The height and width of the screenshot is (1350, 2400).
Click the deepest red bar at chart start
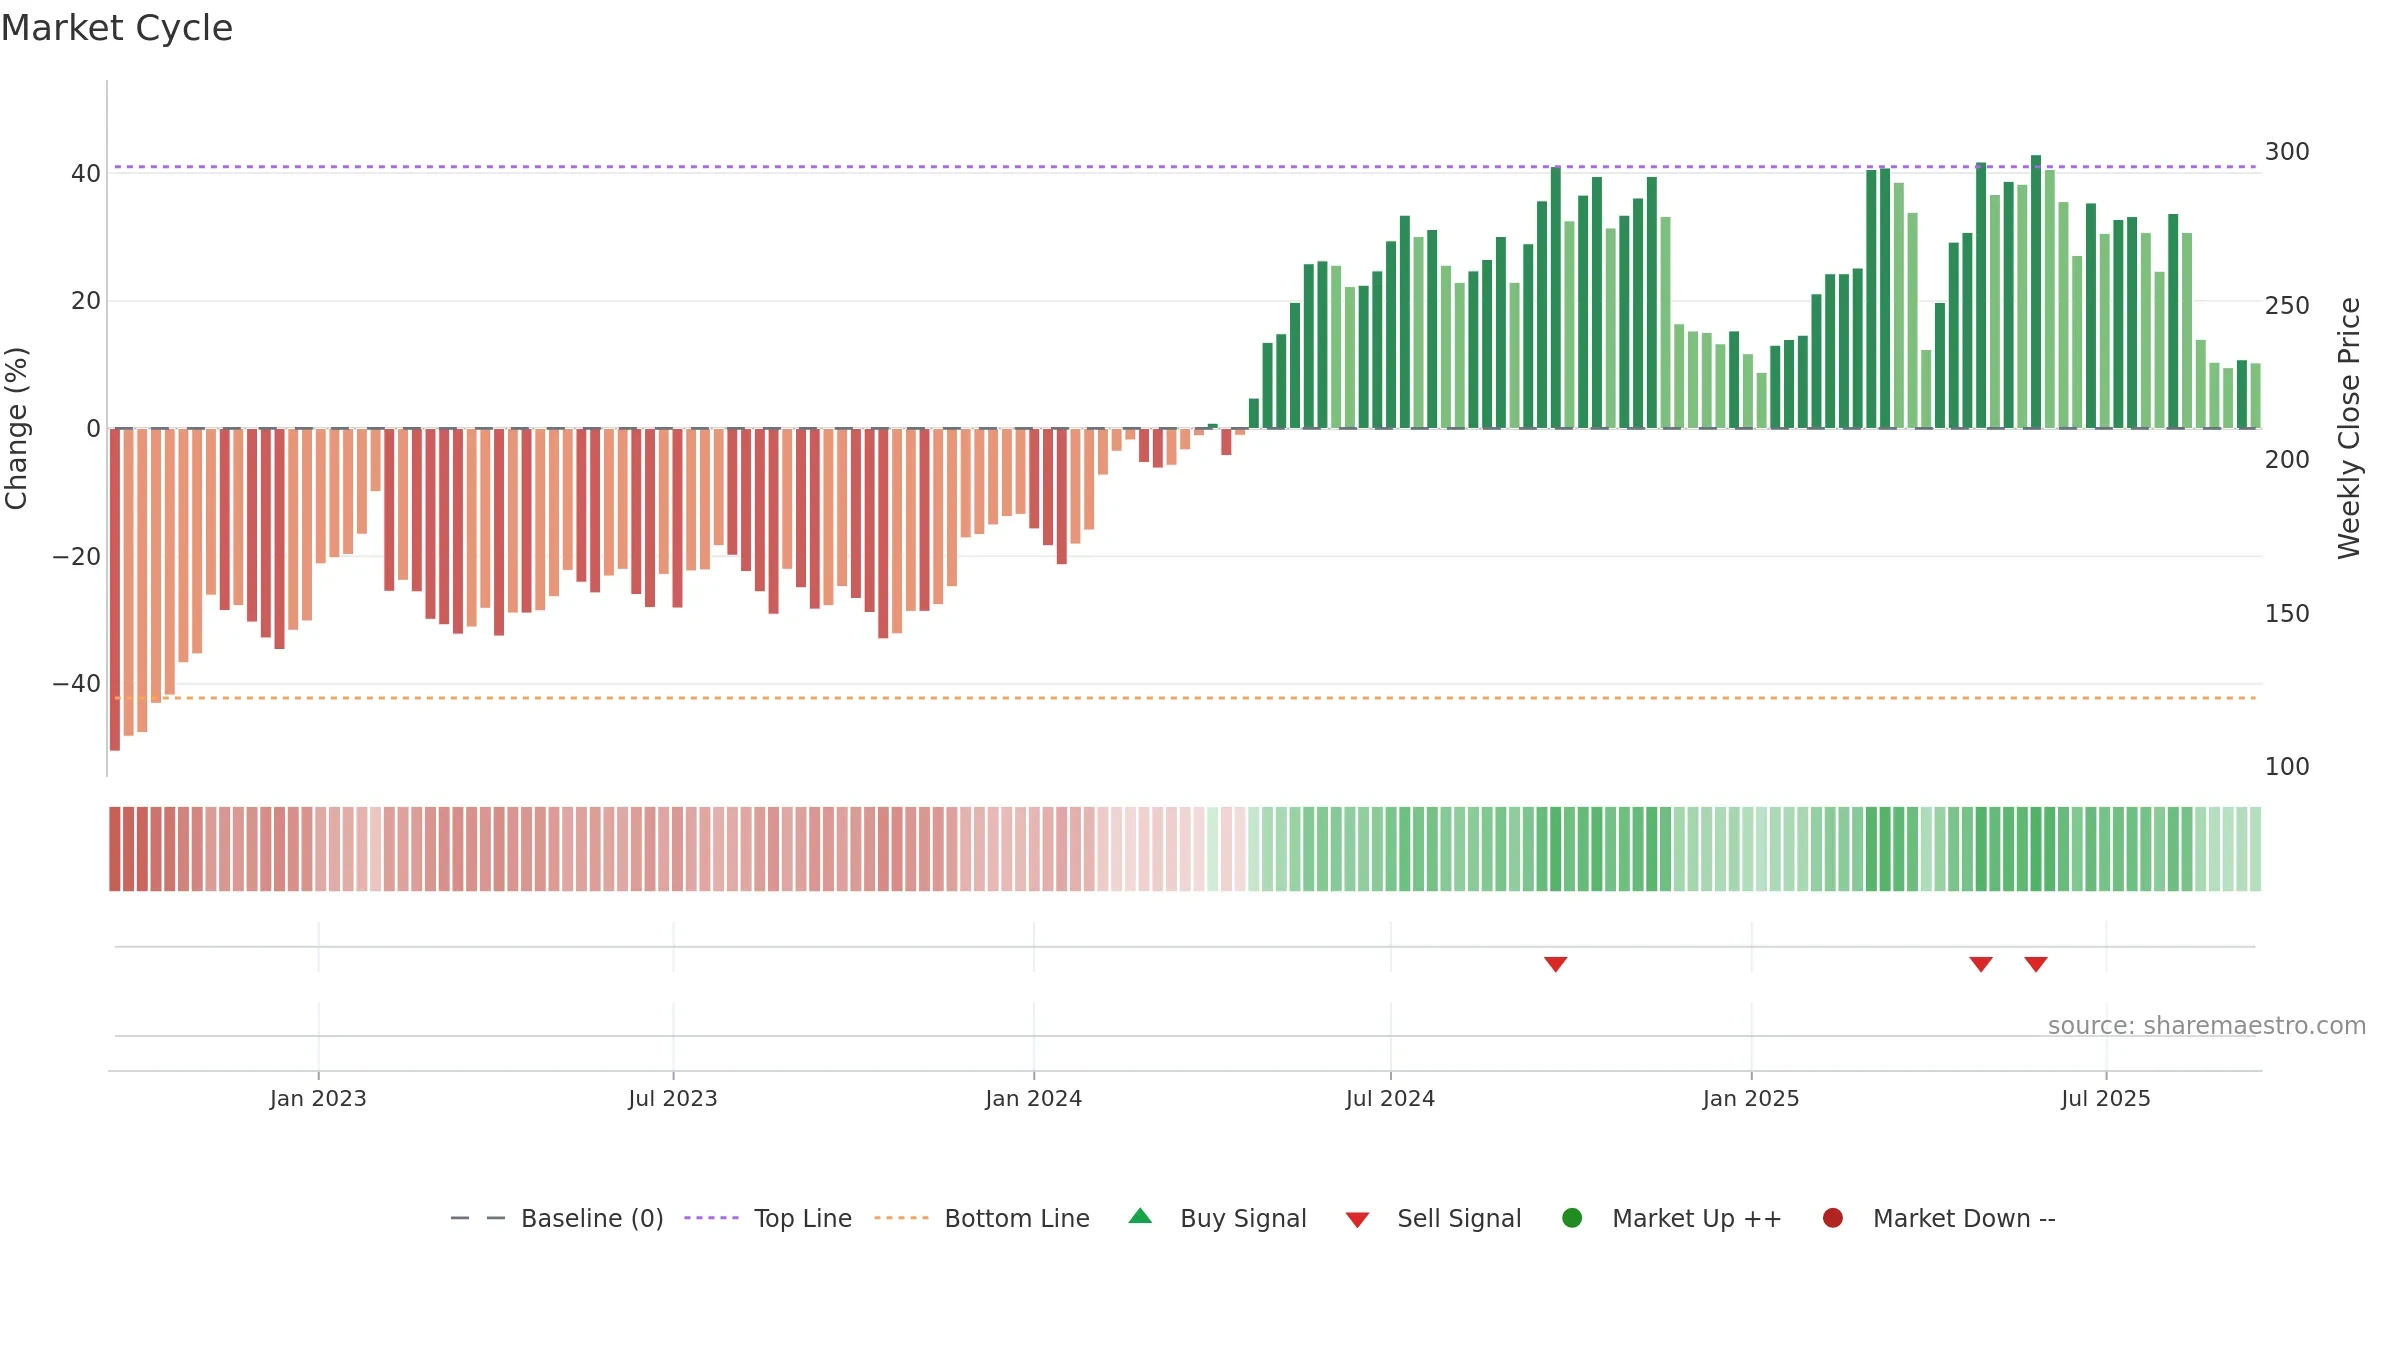(115, 589)
